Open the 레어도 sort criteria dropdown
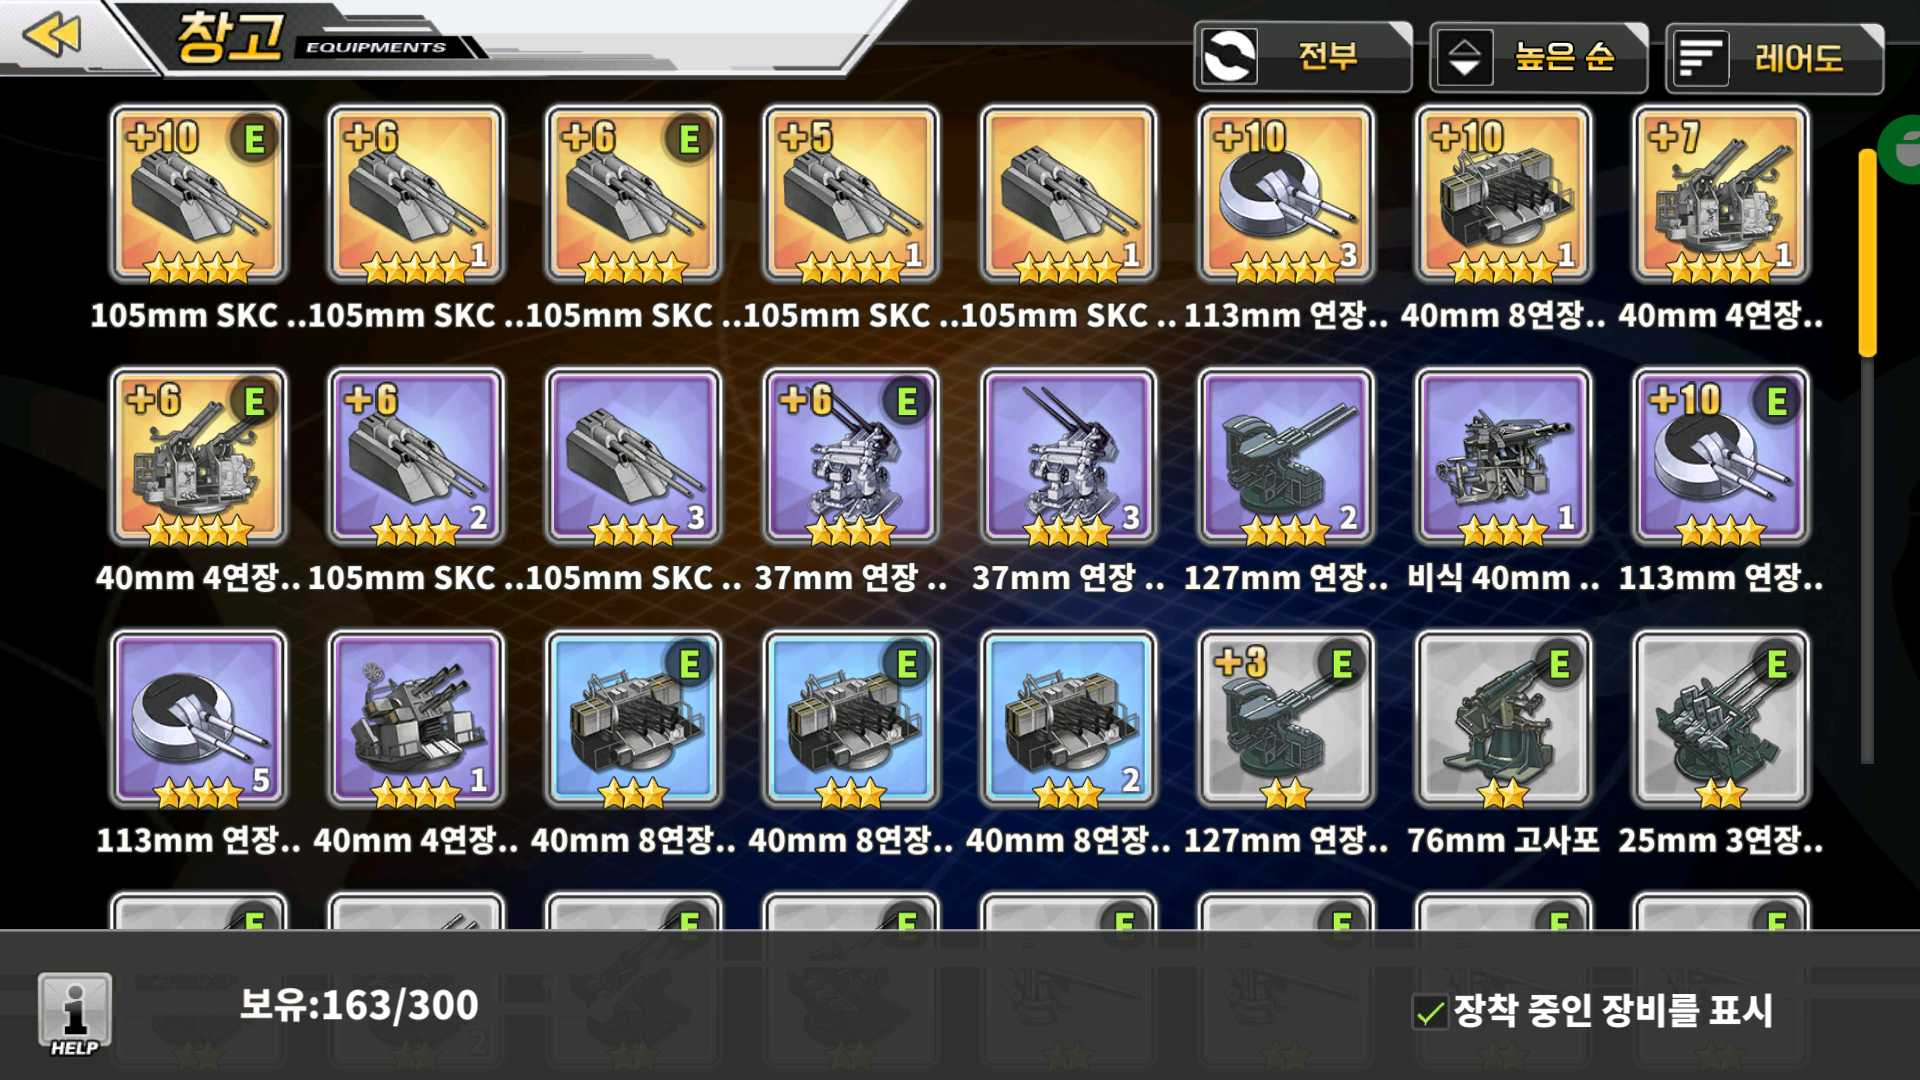 click(1774, 57)
